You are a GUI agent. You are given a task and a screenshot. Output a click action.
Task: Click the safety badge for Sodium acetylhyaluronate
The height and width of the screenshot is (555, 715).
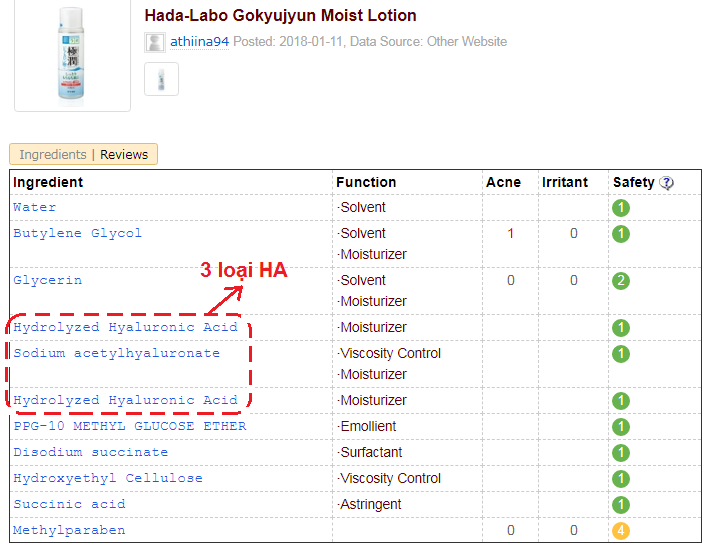tap(621, 354)
